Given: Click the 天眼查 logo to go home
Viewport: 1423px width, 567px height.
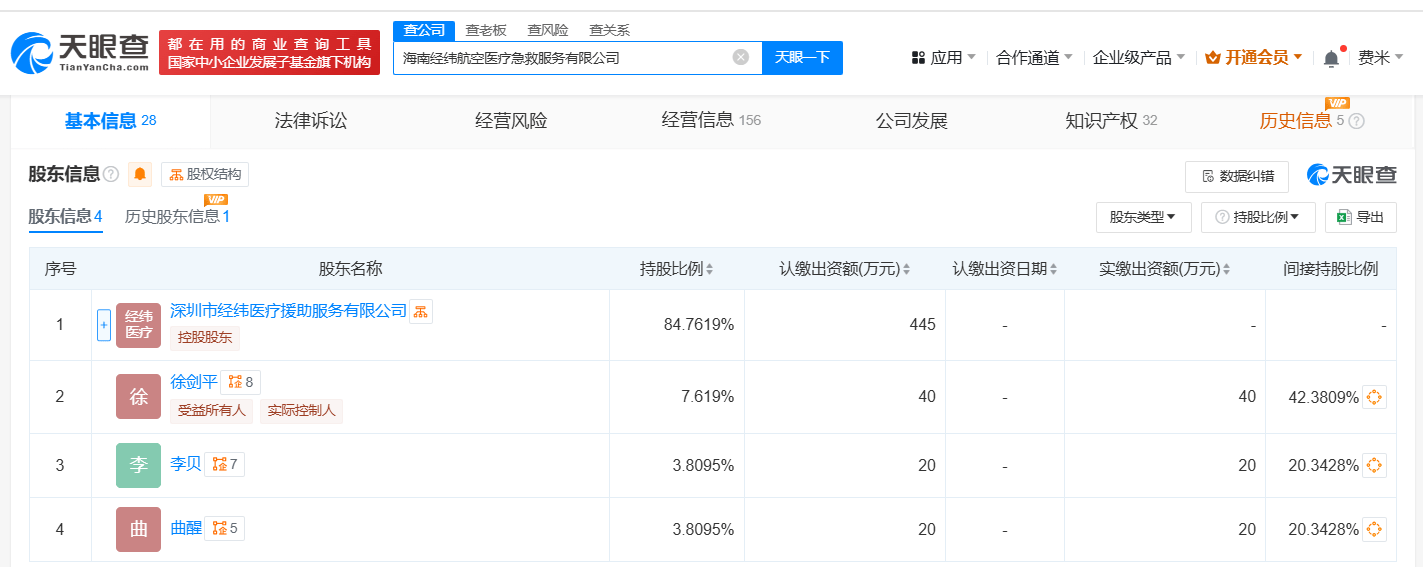Looking at the screenshot, I should [x=80, y=52].
